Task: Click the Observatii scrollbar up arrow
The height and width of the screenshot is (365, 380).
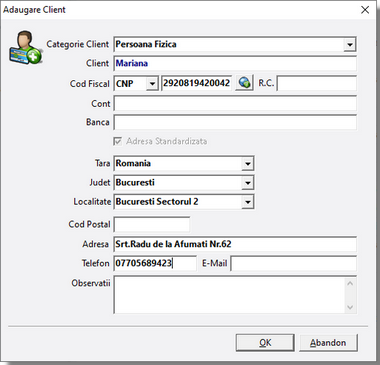Action: tap(350, 283)
